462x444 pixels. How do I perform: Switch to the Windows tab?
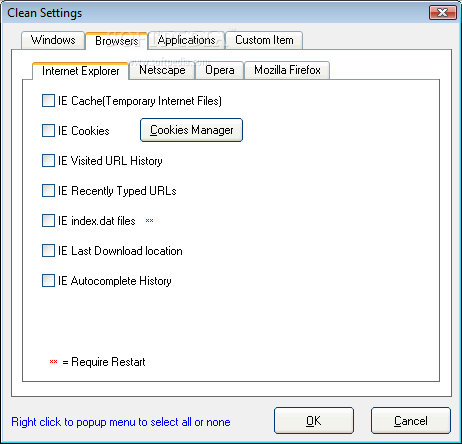53,40
